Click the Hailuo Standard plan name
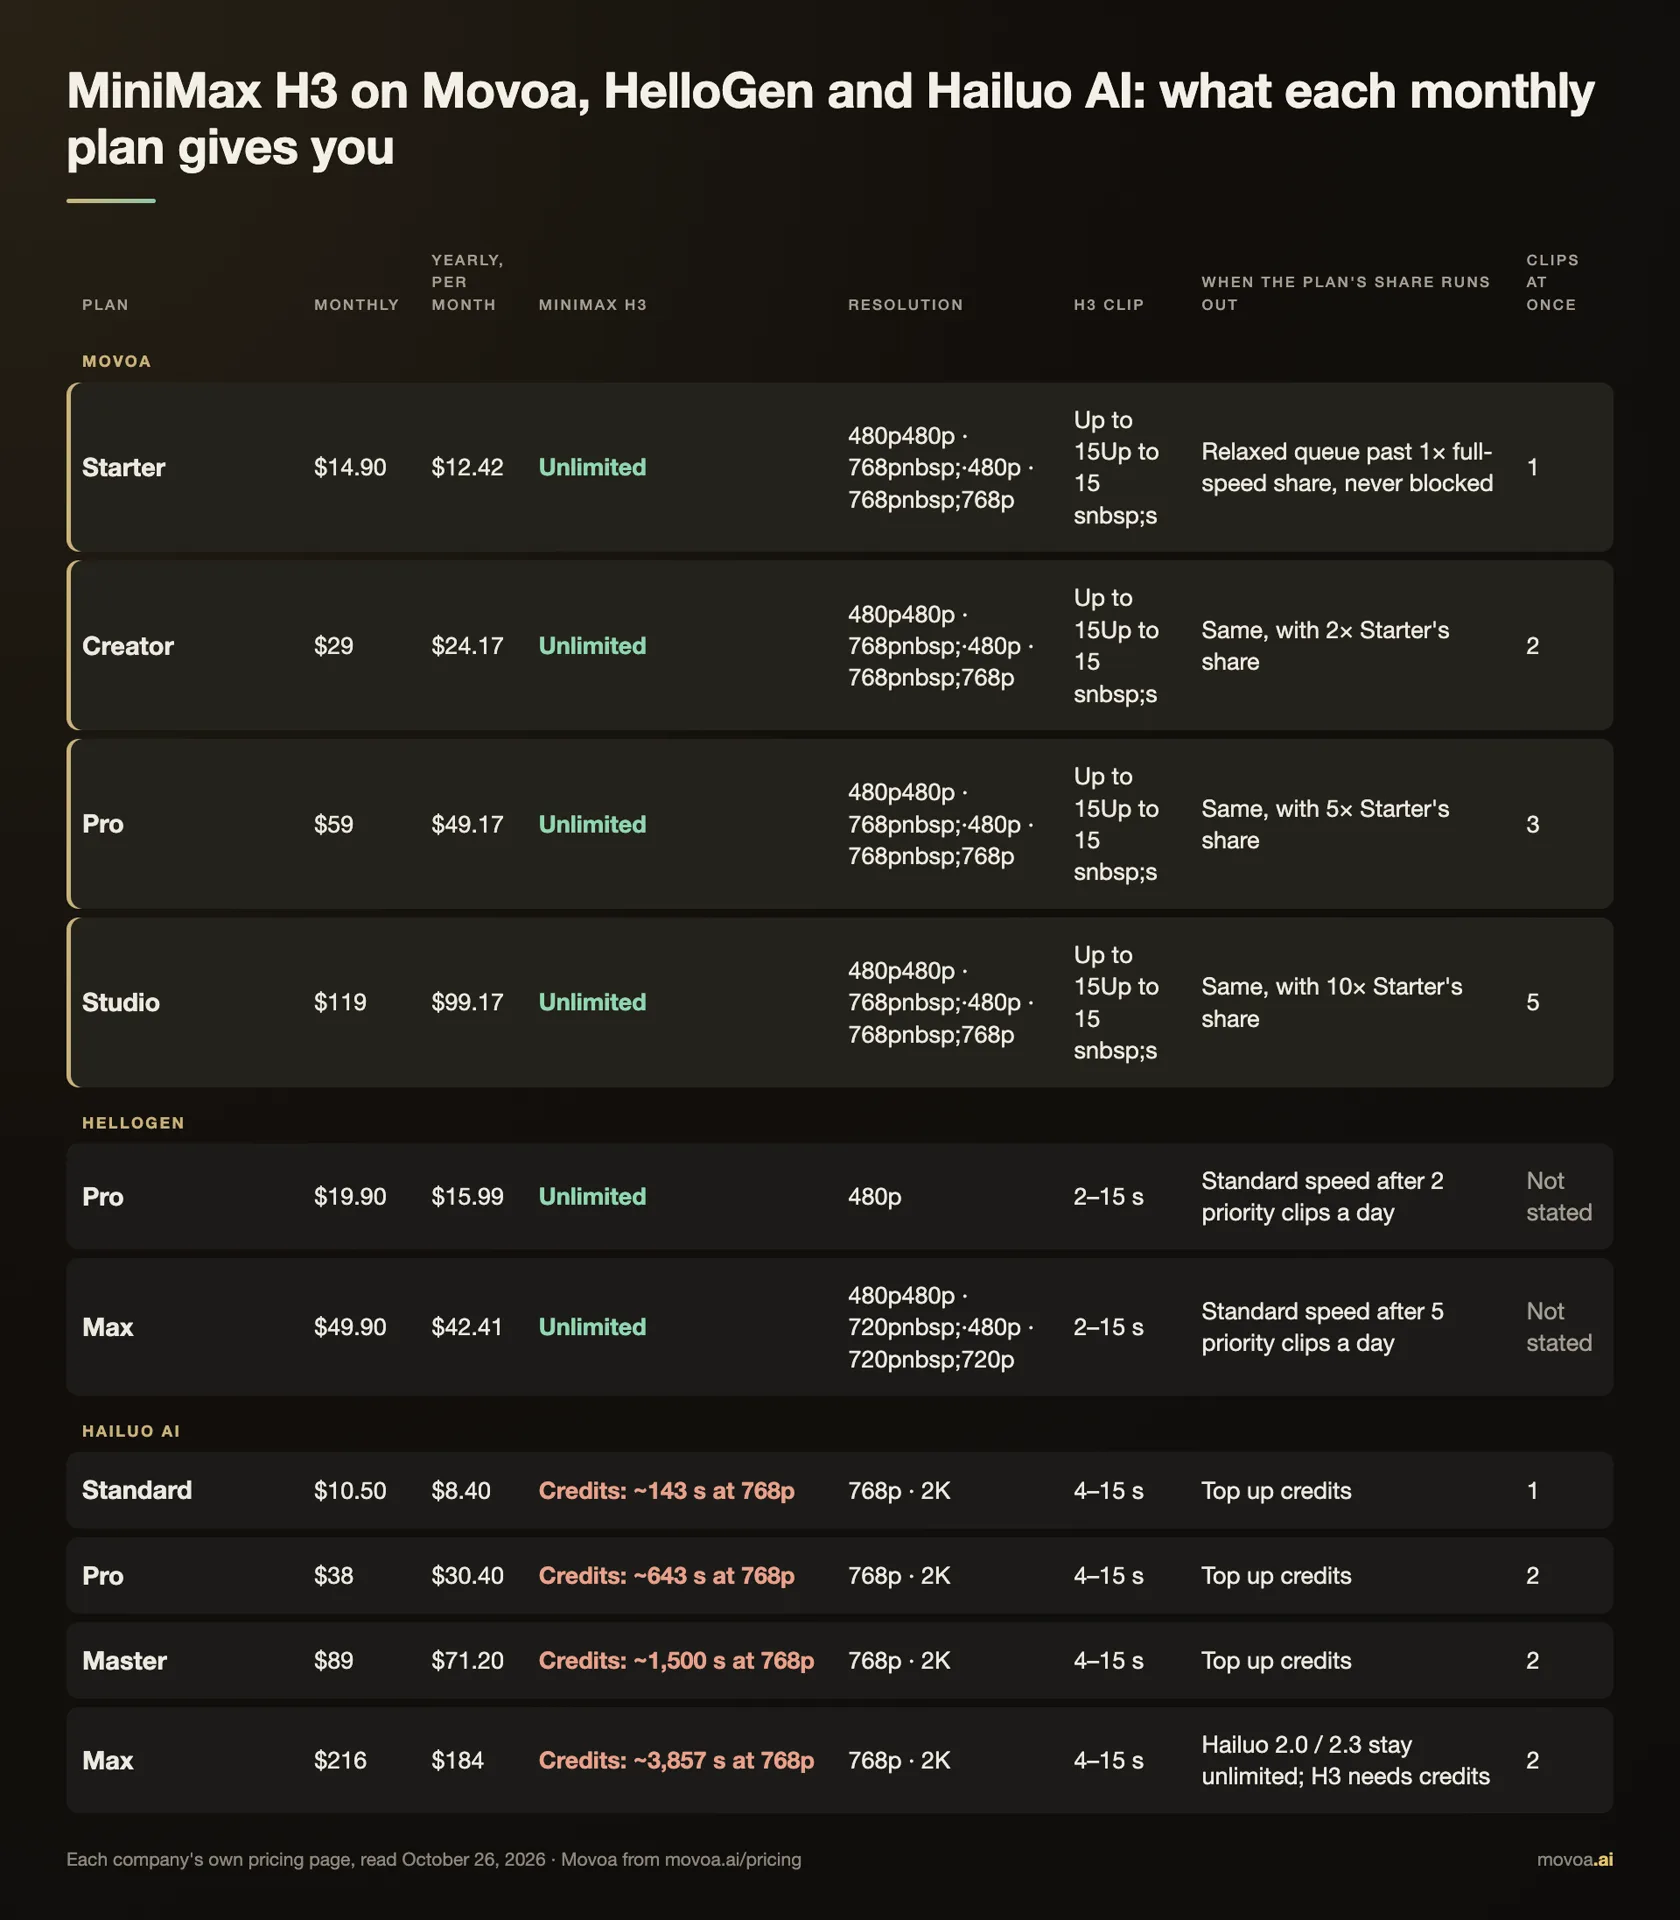Viewport: 1680px width, 1920px height. (x=137, y=1490)
